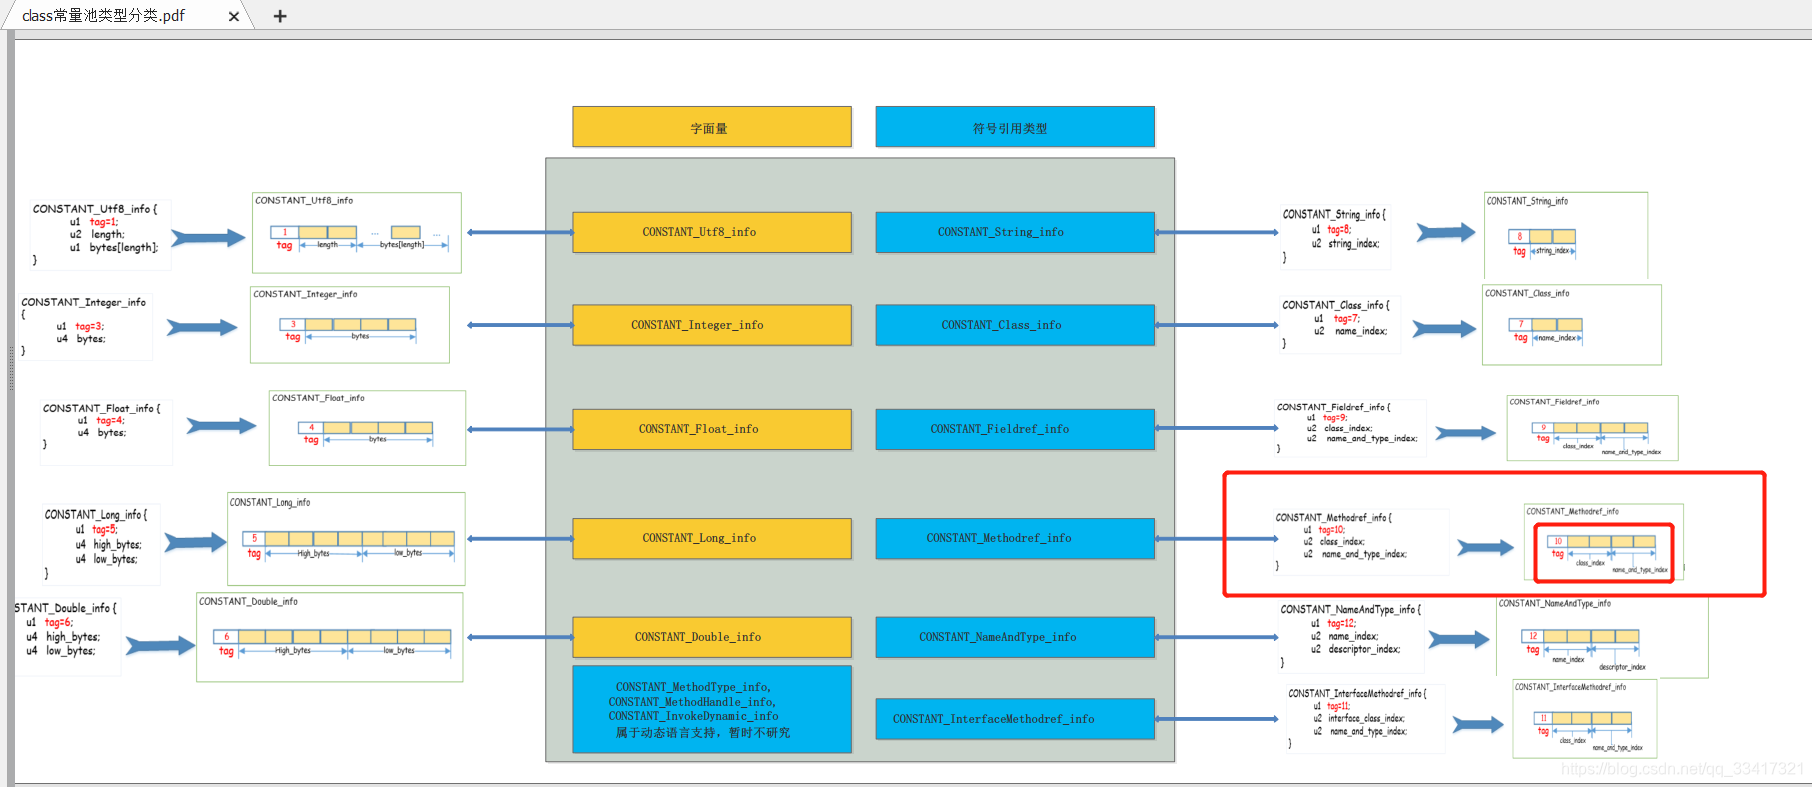Screen dimensions: 1812x787
Task: Click the CONSTANT_Utf8_info byte layout diagram
Action: tap(357, 233)
